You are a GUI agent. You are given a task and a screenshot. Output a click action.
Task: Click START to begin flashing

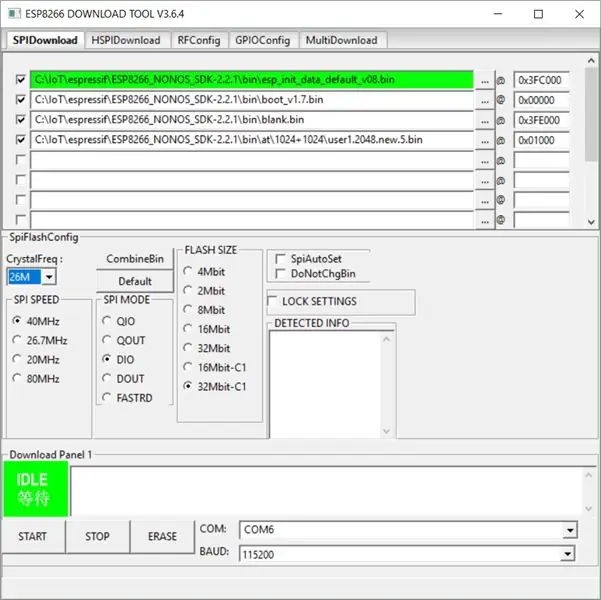pos(33,536)
